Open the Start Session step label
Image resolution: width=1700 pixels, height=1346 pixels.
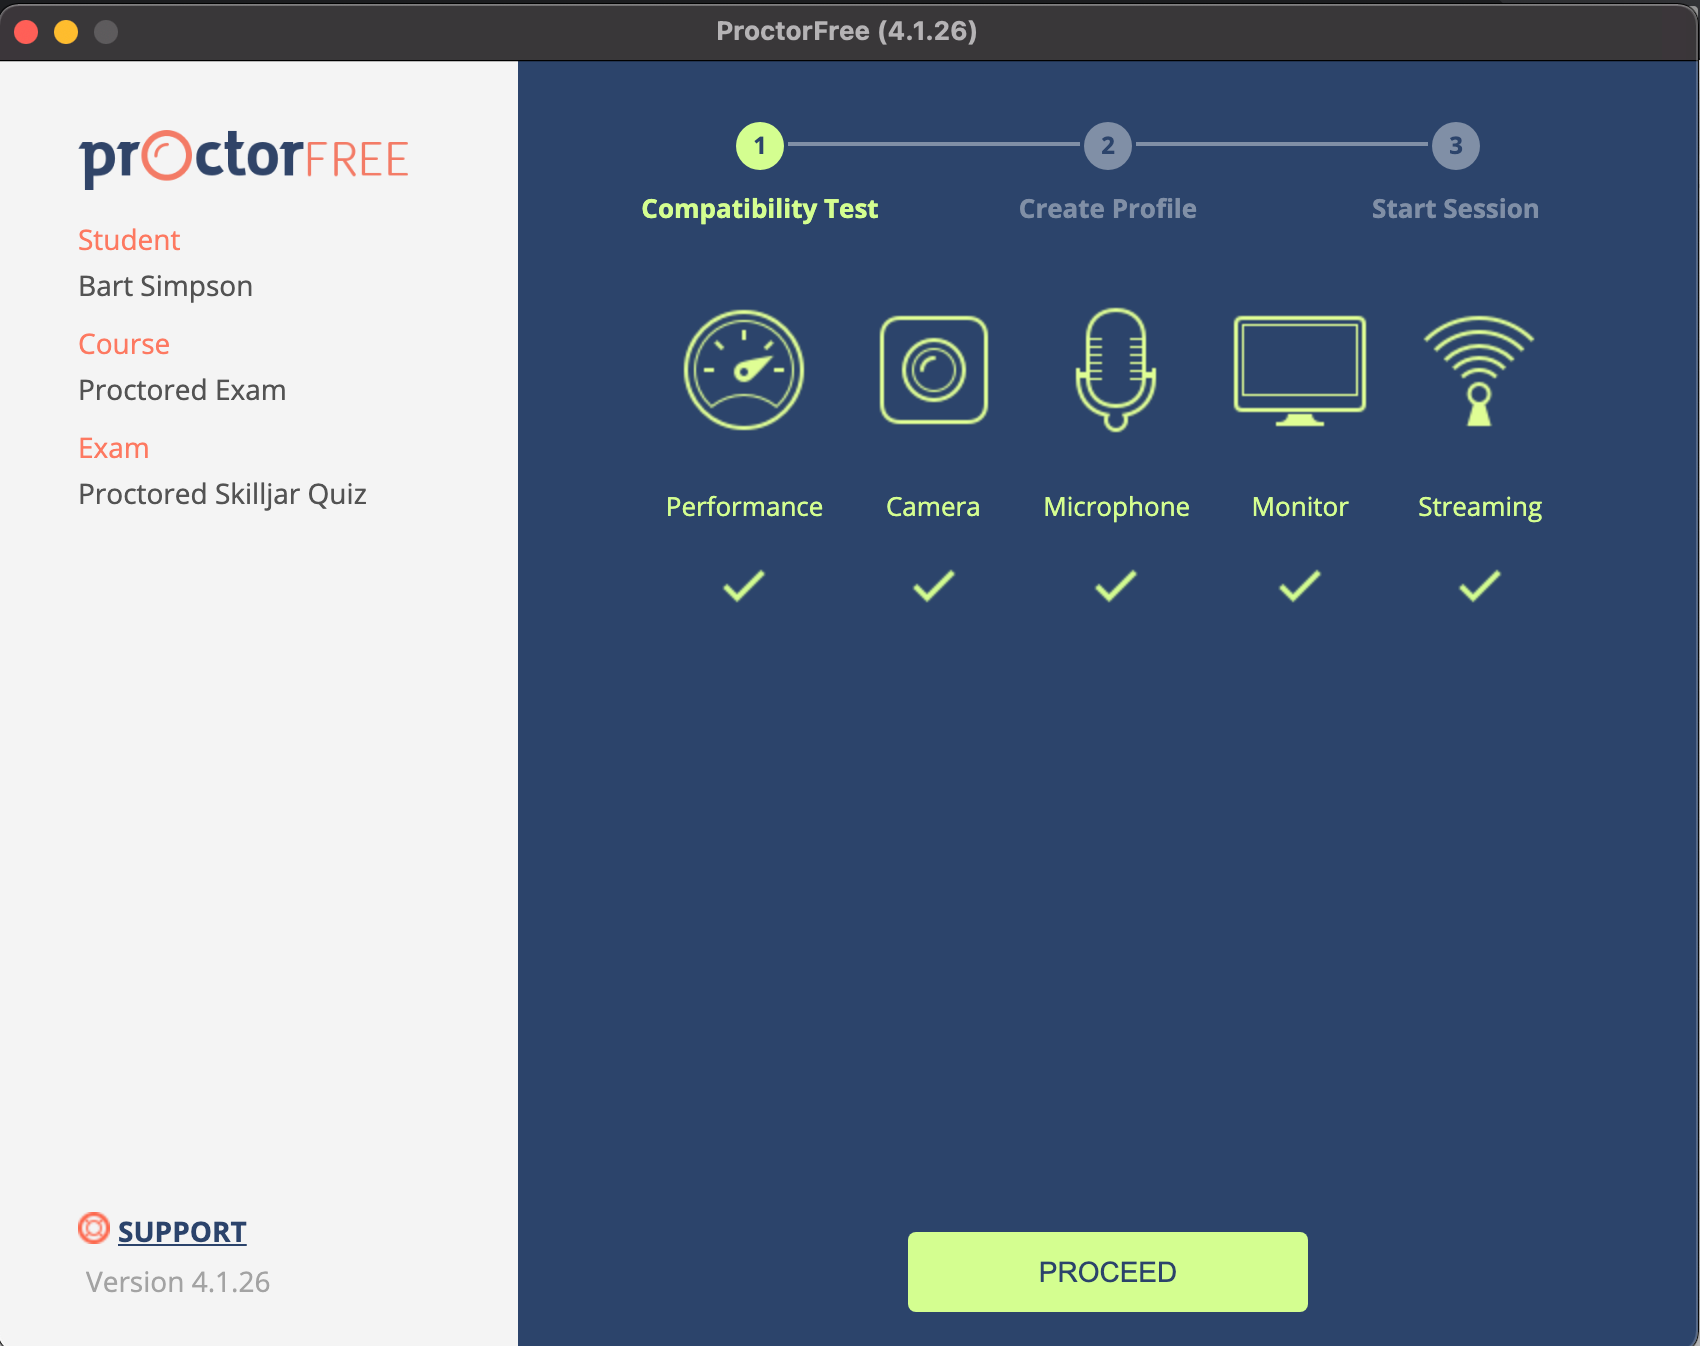(x=1455, y=209)
